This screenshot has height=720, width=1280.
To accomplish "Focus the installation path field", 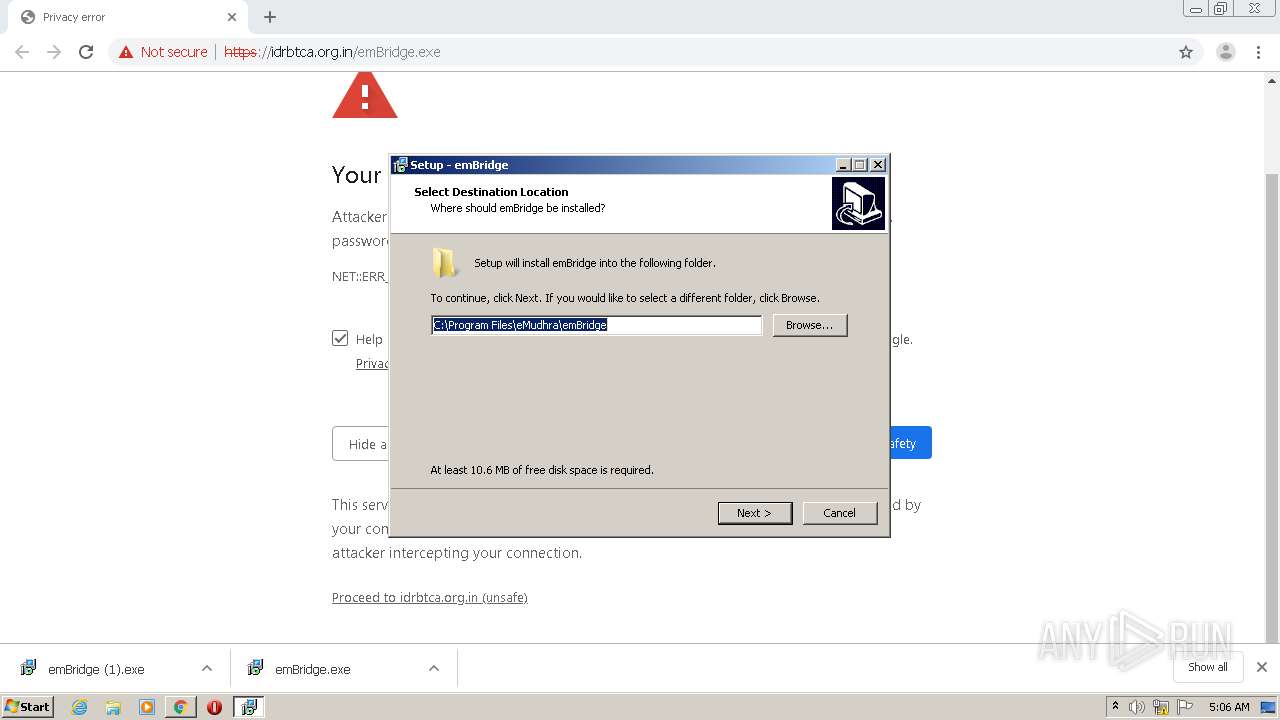I will [x=597, y=325].
